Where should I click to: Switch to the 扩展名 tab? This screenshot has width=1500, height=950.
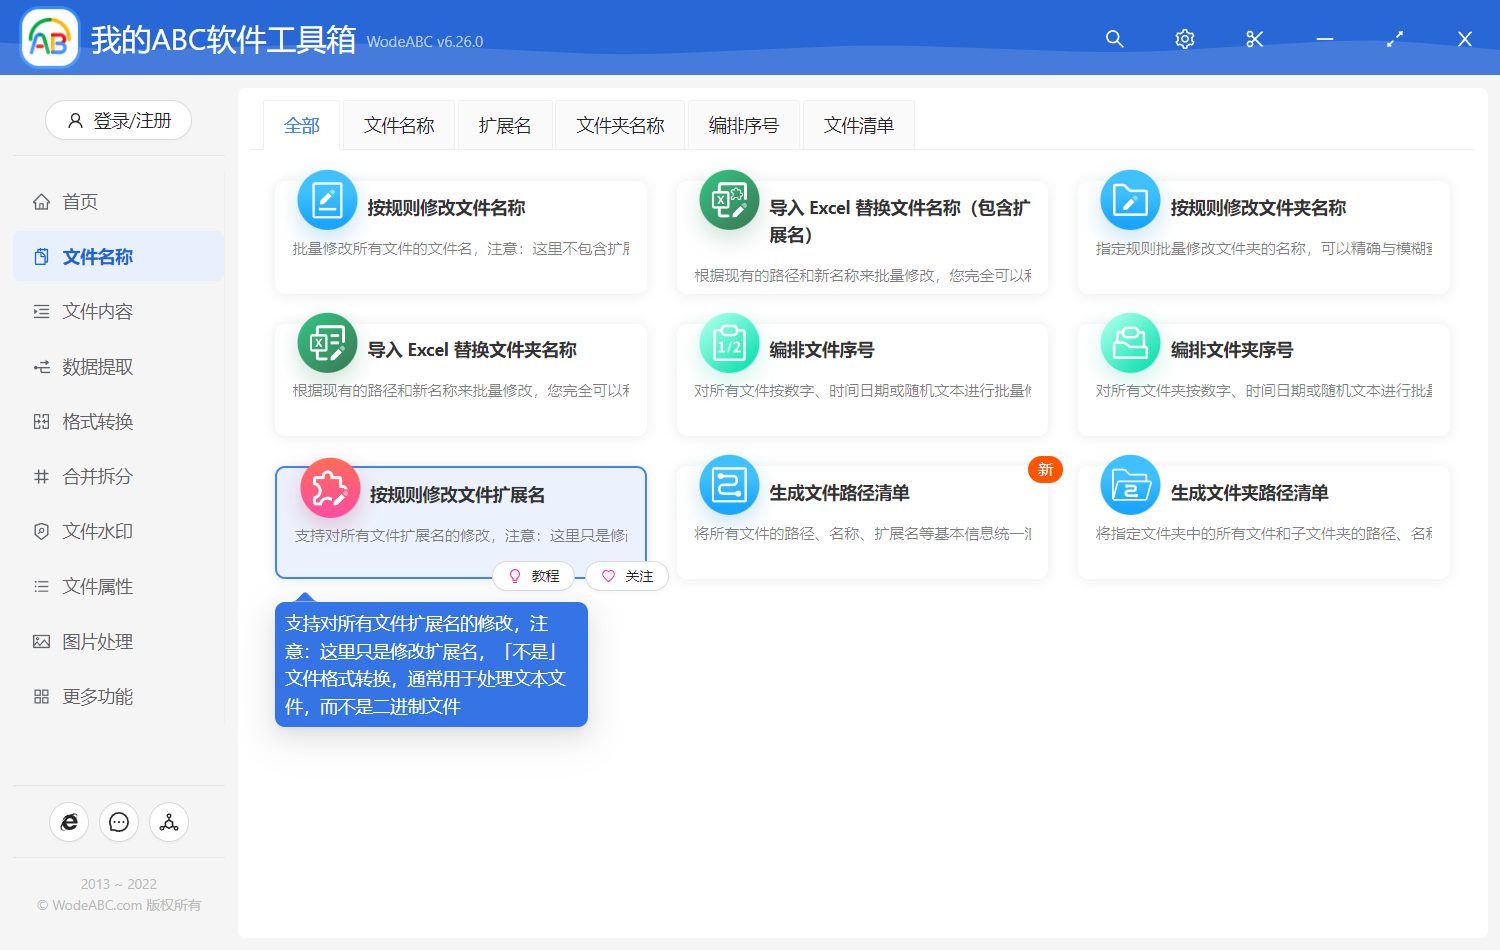[x=505, y=124]
